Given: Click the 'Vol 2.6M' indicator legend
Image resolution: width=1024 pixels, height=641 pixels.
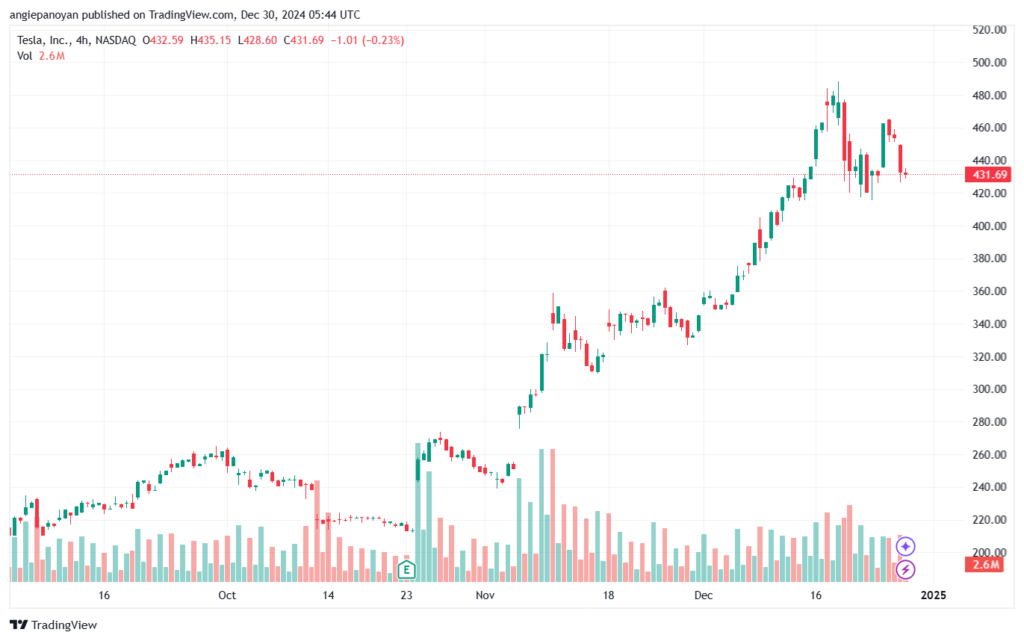Looking at the screenshot, I should (40, 56).
